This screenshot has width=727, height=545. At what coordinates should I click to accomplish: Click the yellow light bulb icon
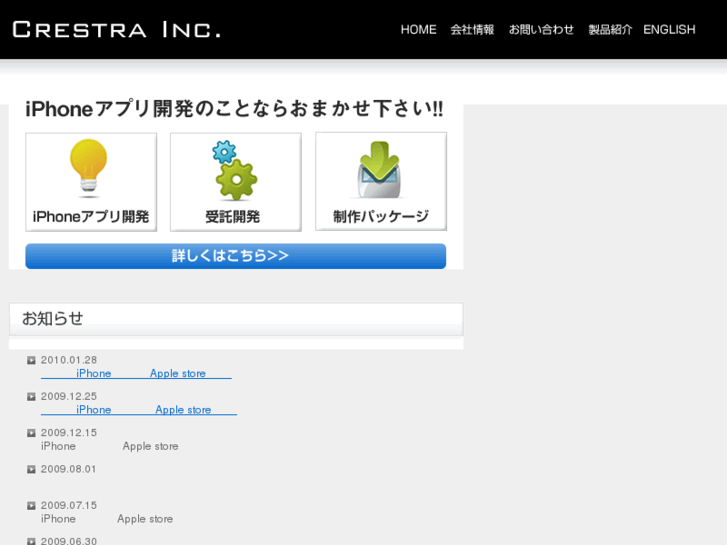(x=89, y=167)
